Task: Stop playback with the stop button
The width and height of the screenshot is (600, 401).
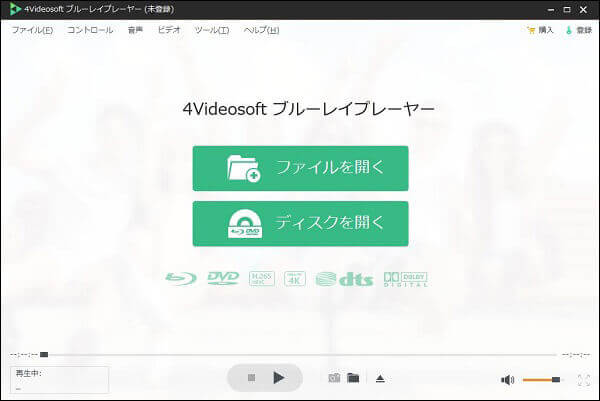Action: [x=251, y=378]
